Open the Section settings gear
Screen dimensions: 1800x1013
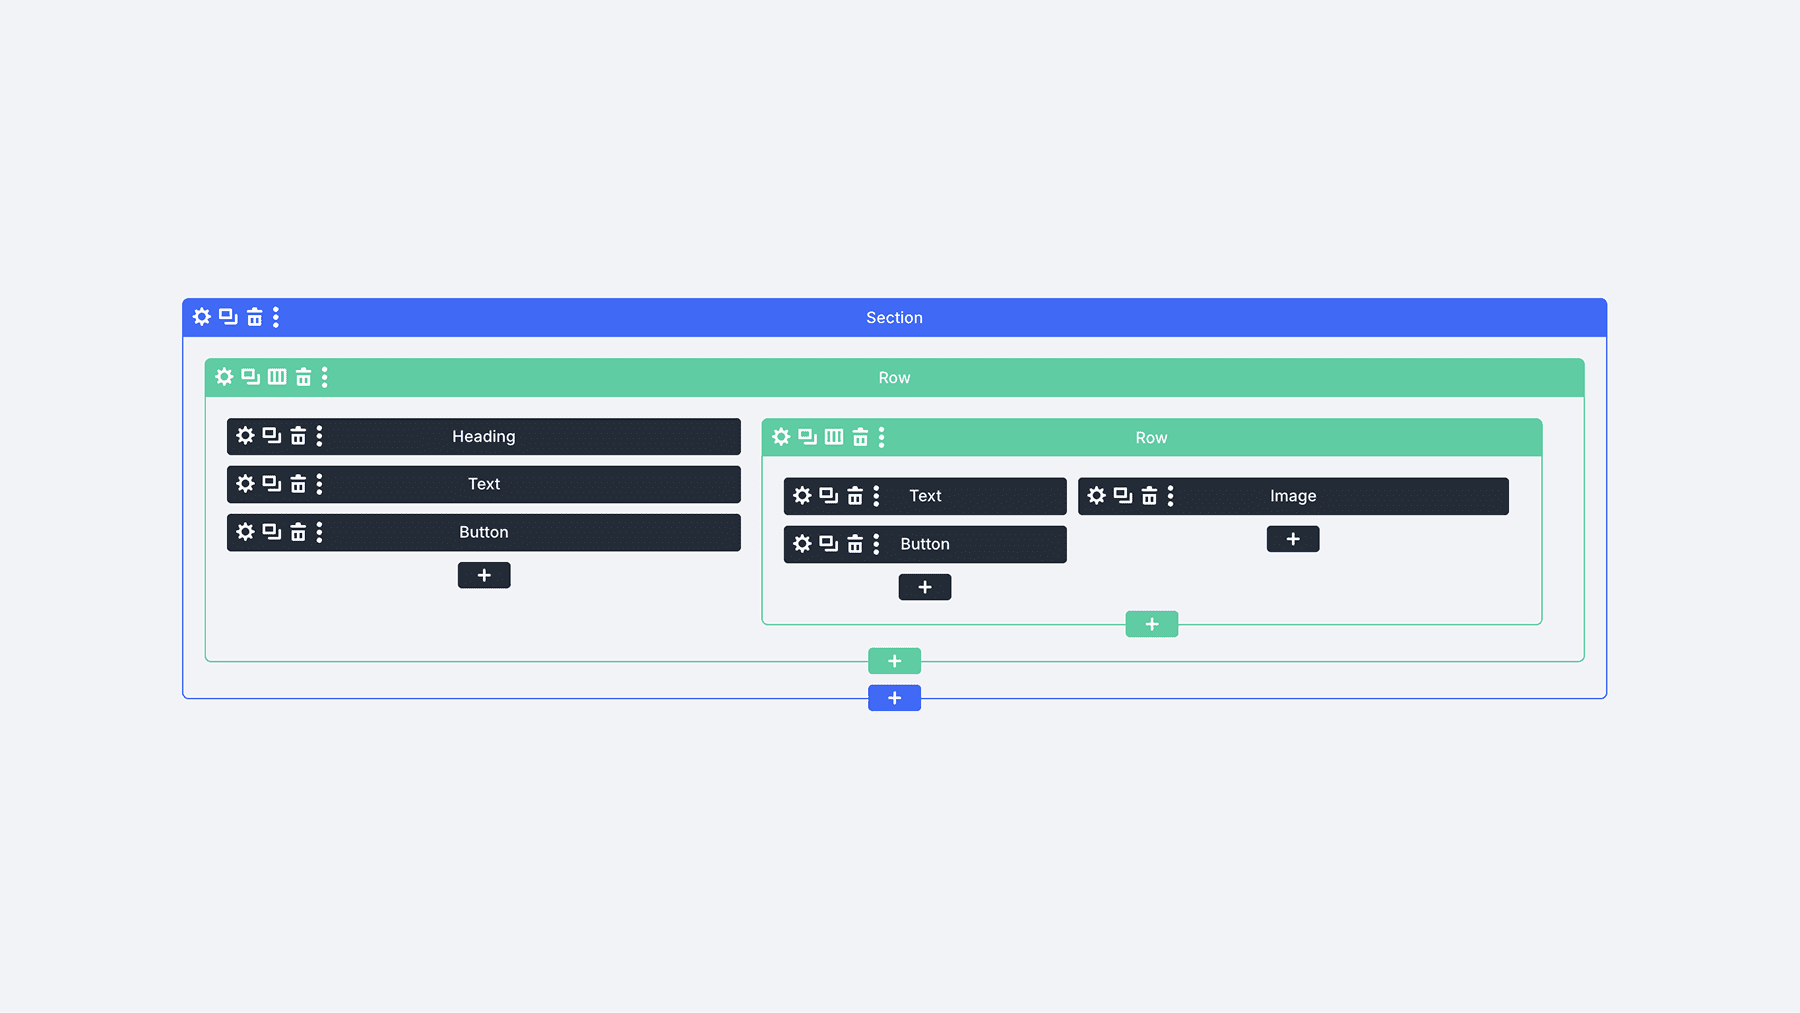click(x=201, y=317)
